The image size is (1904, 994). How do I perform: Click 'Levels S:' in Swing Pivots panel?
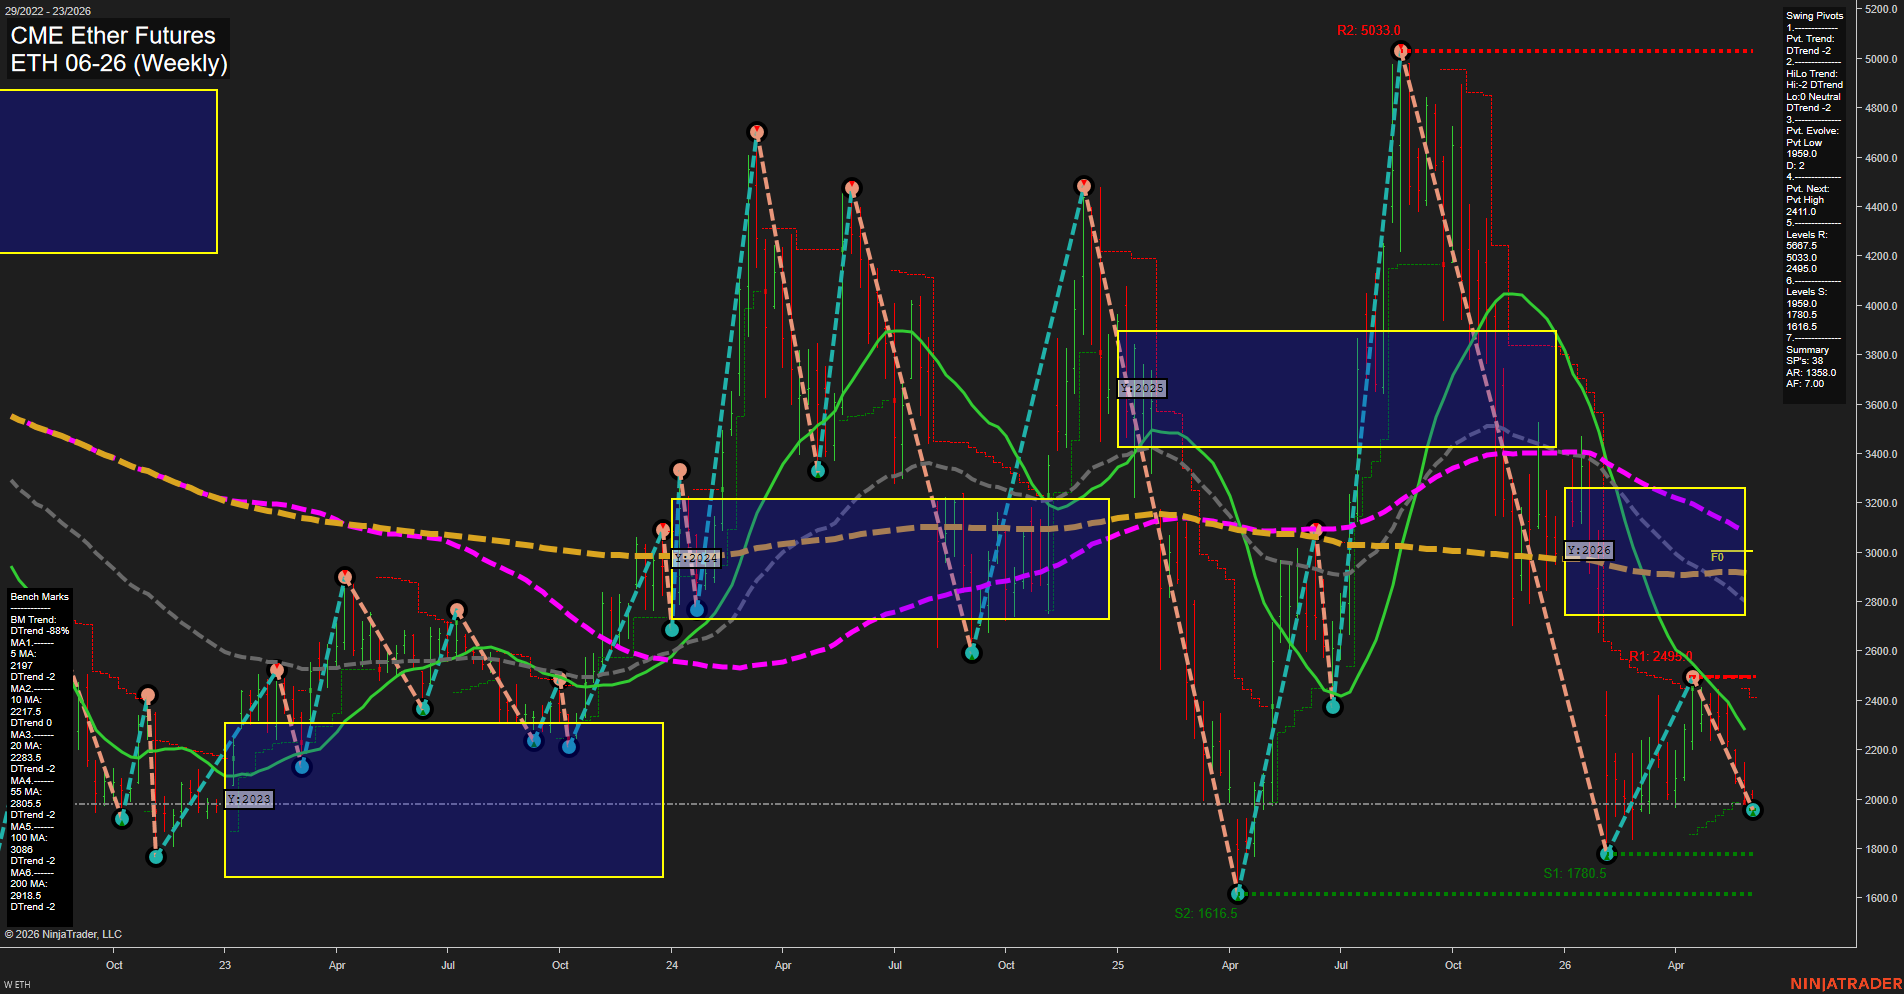click(x=1806, y=292)
